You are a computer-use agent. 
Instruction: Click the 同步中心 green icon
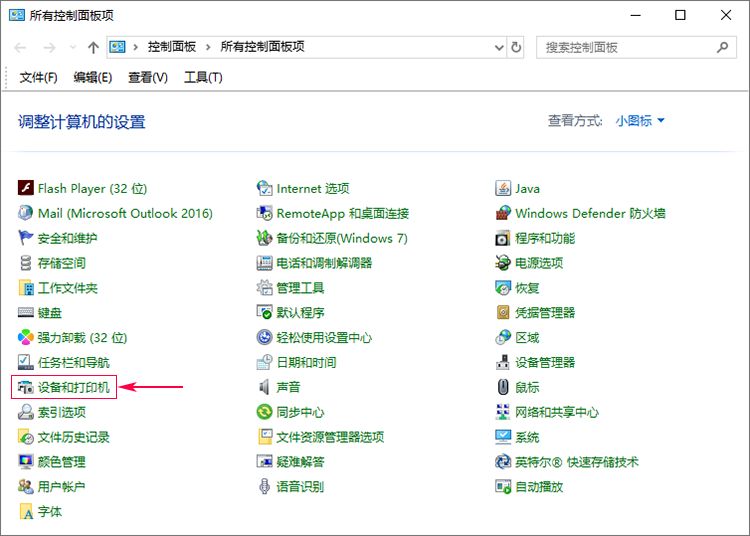point(264,412)
